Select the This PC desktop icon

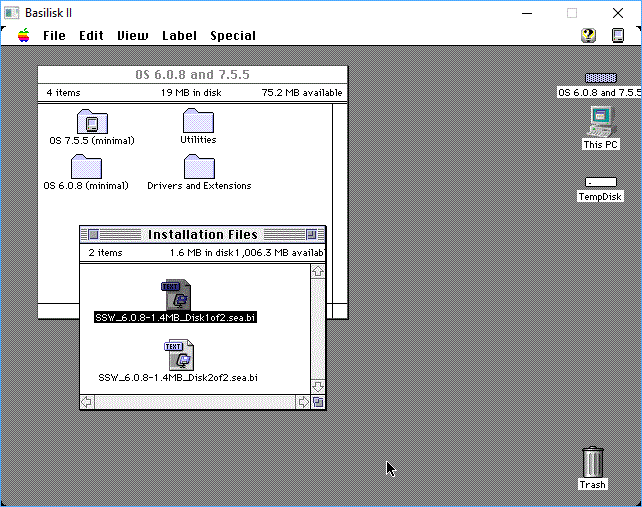coord(601,122)
